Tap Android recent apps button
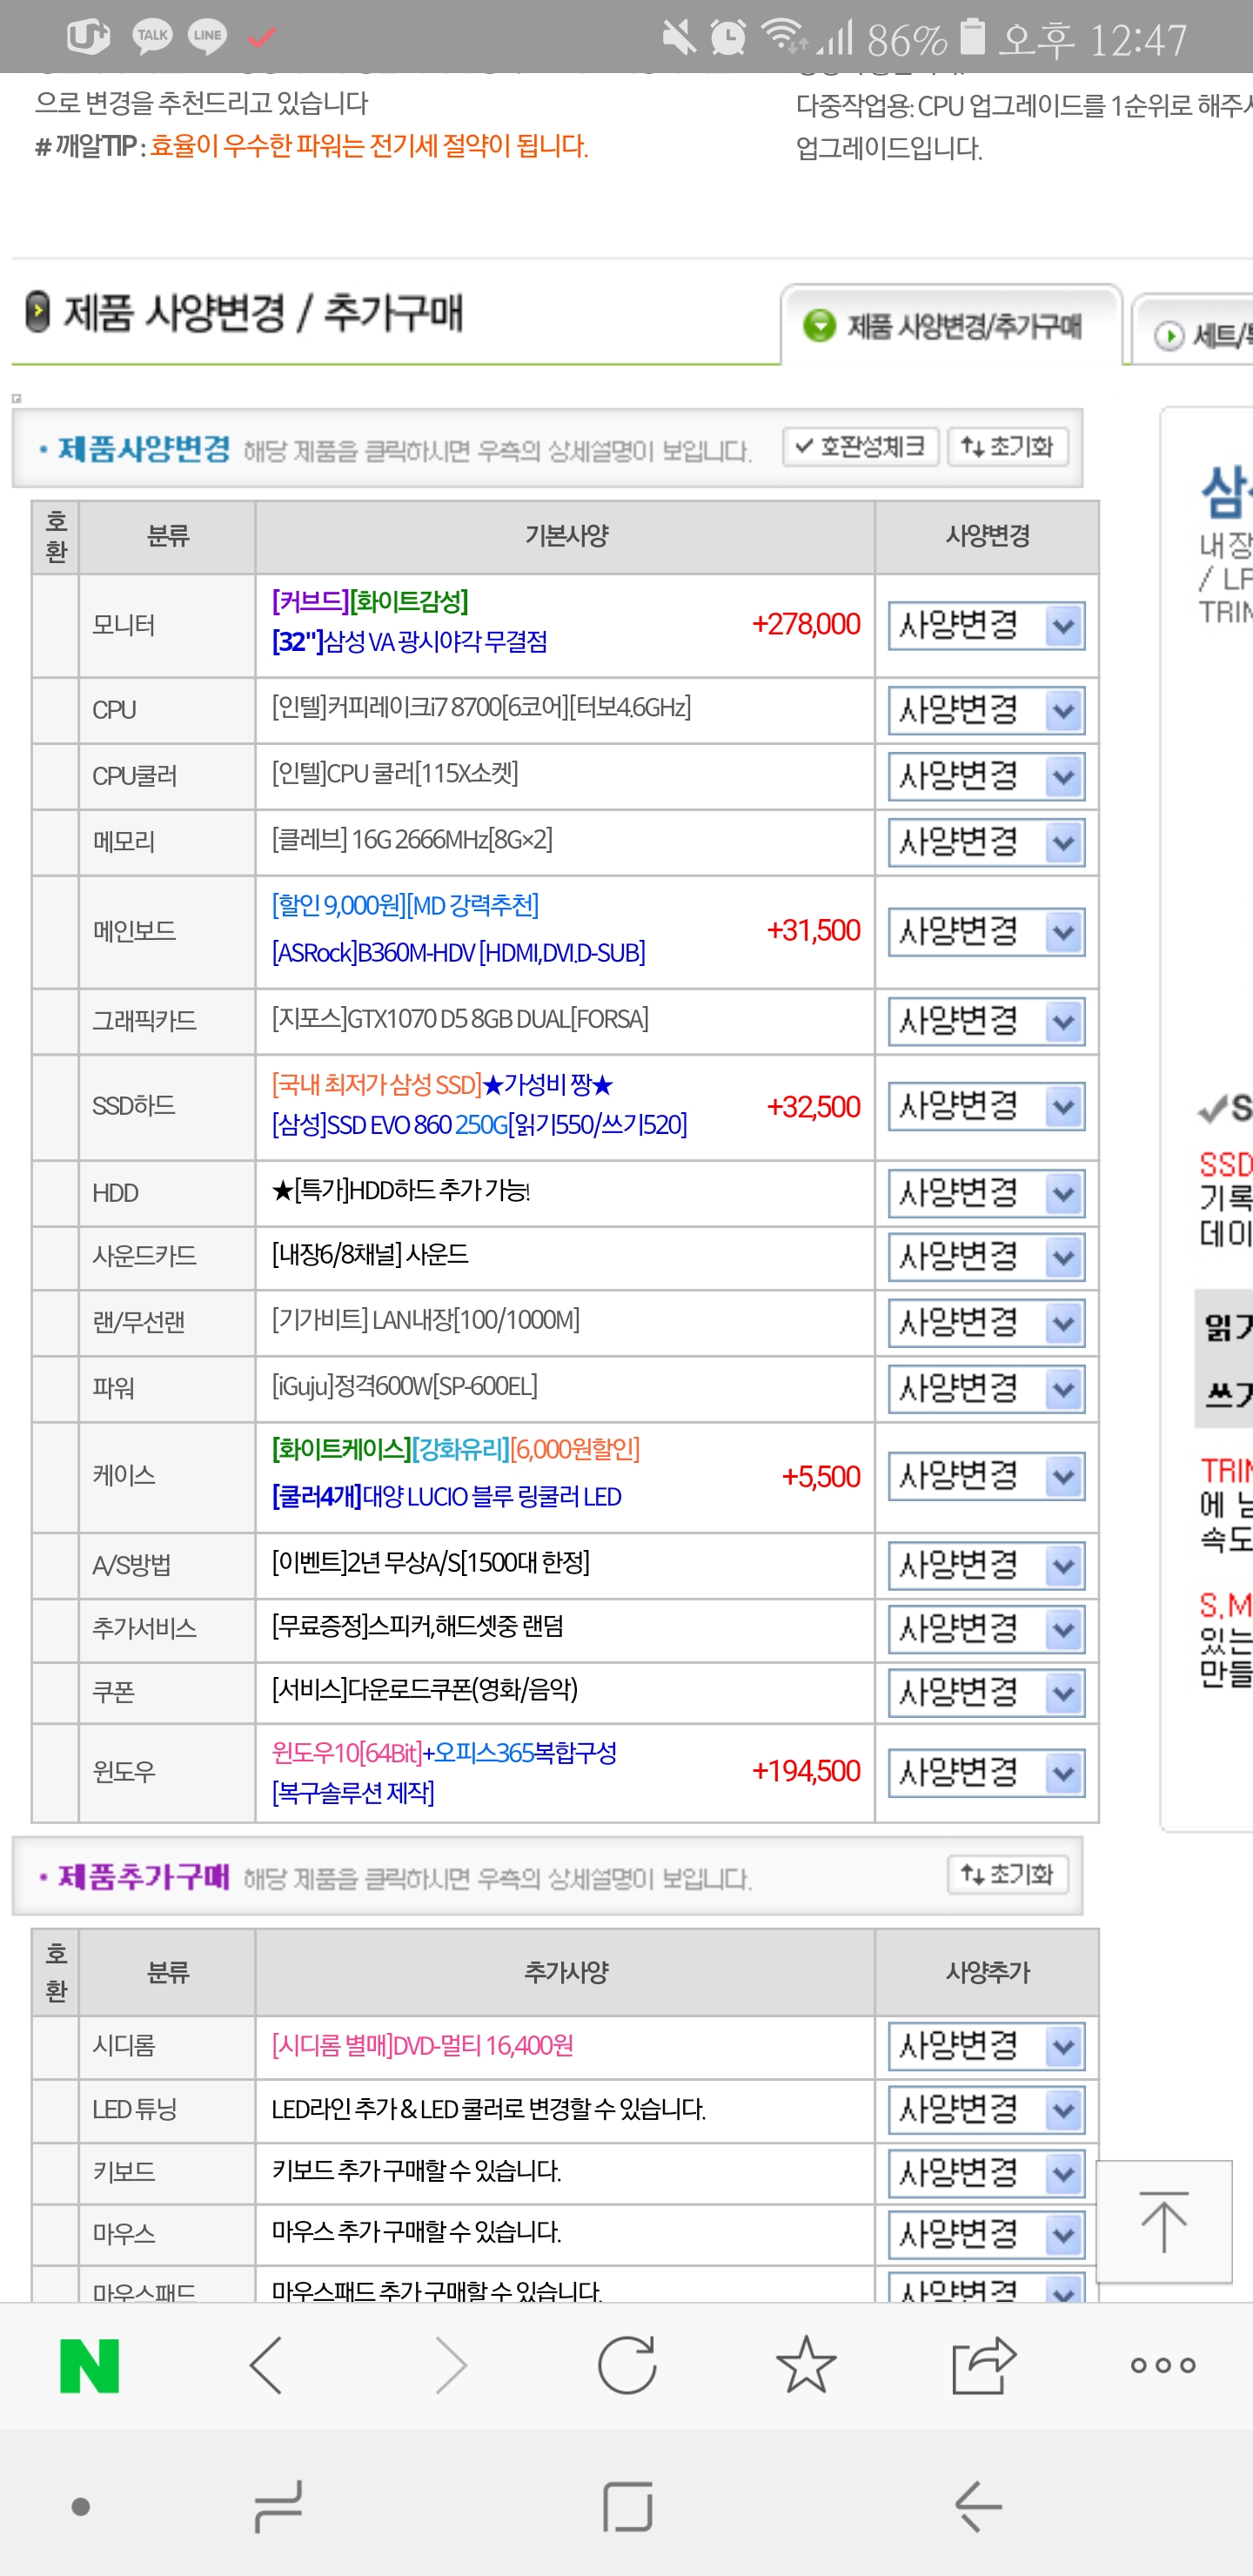 278,2506
